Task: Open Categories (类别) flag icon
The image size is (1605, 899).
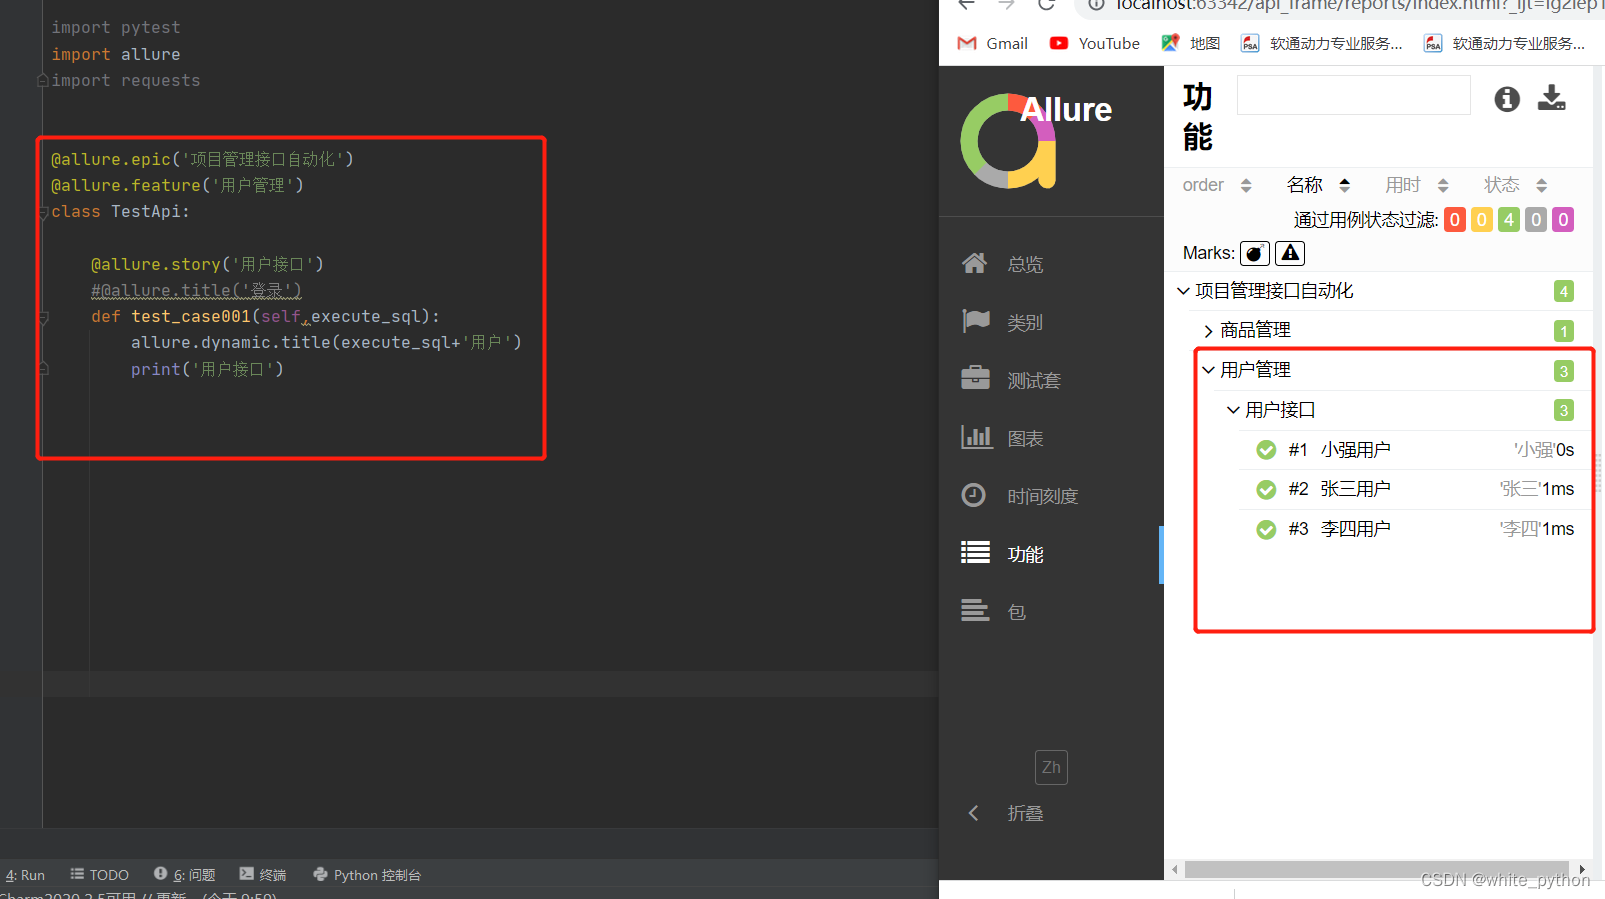Action: [975, 321]
